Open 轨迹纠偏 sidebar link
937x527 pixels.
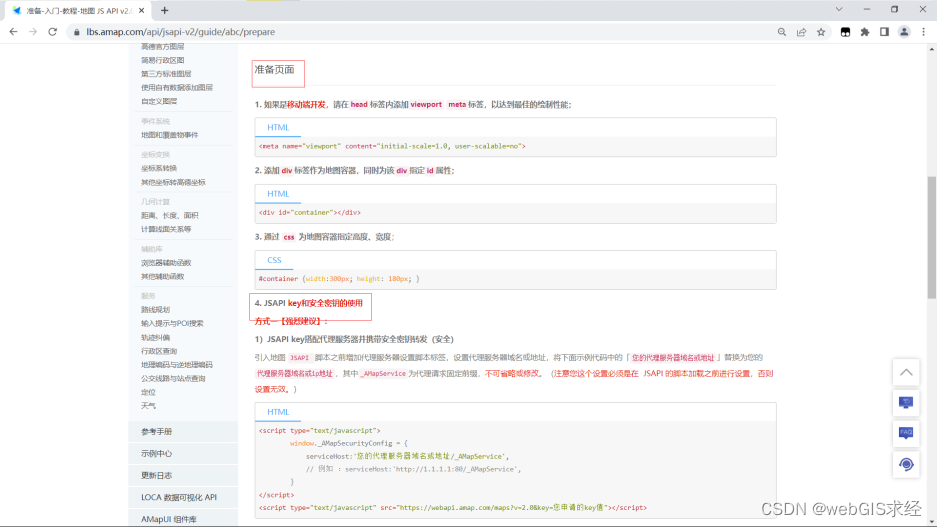tap(155, 338)
